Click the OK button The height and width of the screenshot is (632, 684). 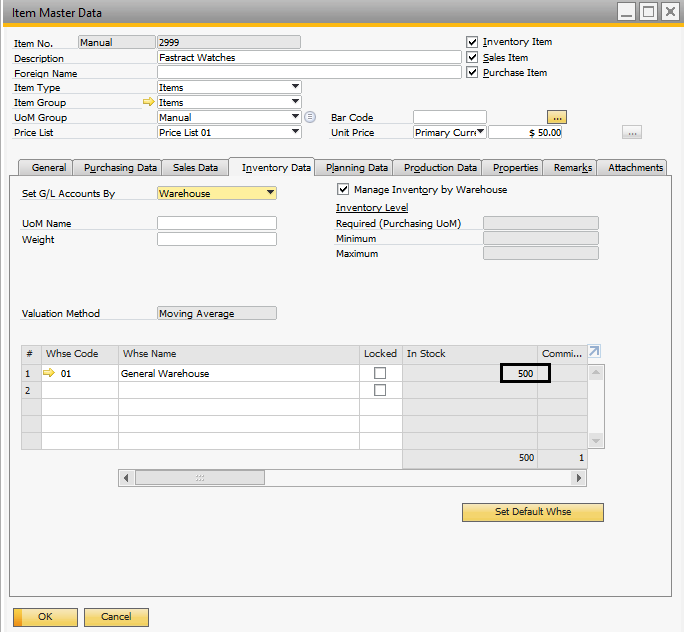pyautogui.click(x=45, y=617)
